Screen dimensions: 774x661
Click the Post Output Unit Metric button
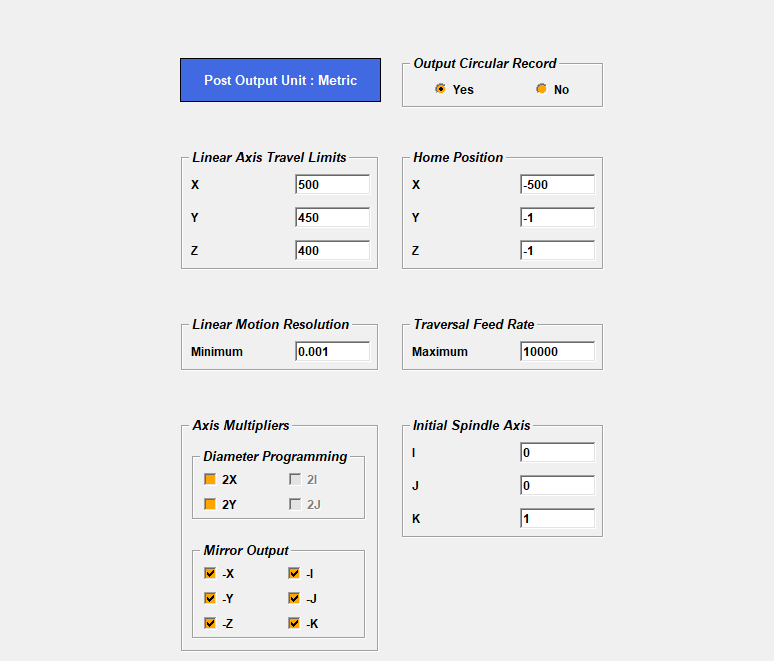(280, 80)
